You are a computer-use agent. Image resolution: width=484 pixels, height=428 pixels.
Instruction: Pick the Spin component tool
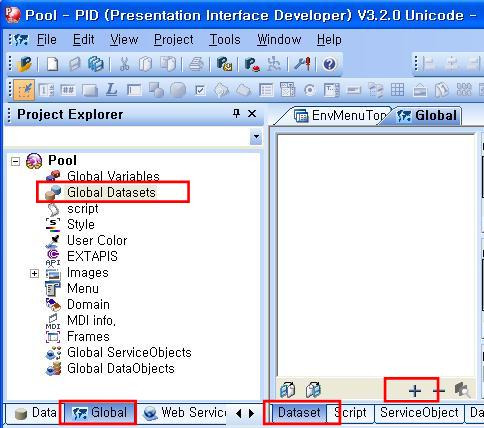click(x=46, y=90)
